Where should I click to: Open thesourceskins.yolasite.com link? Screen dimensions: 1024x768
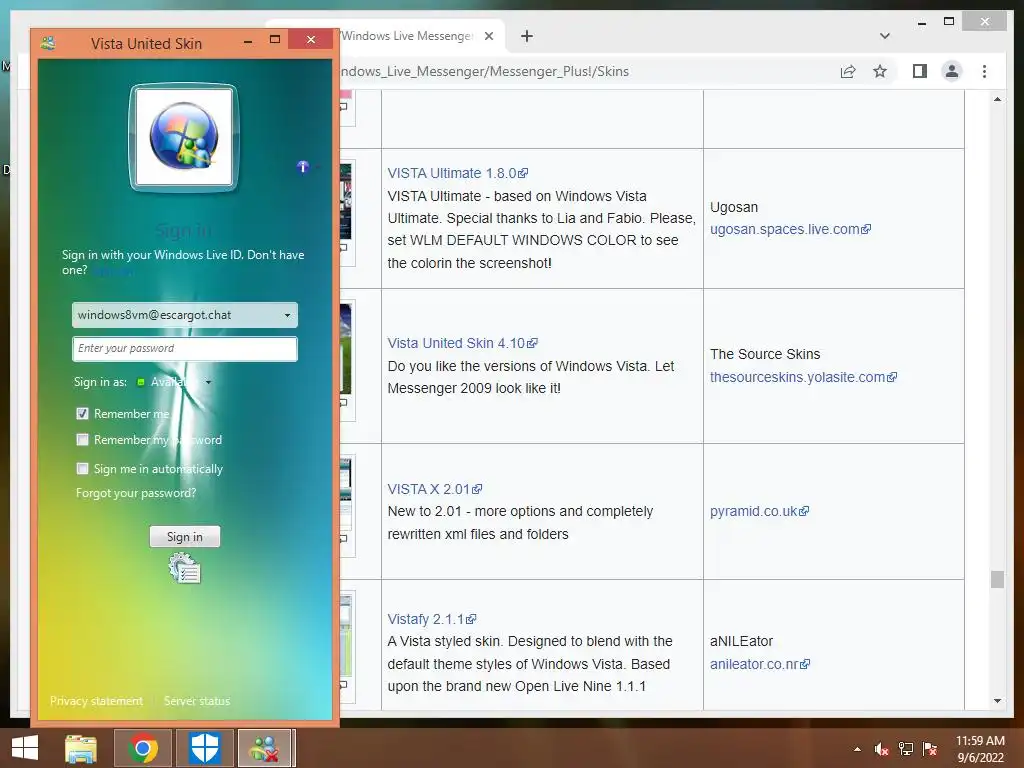[x=803, y=377]
